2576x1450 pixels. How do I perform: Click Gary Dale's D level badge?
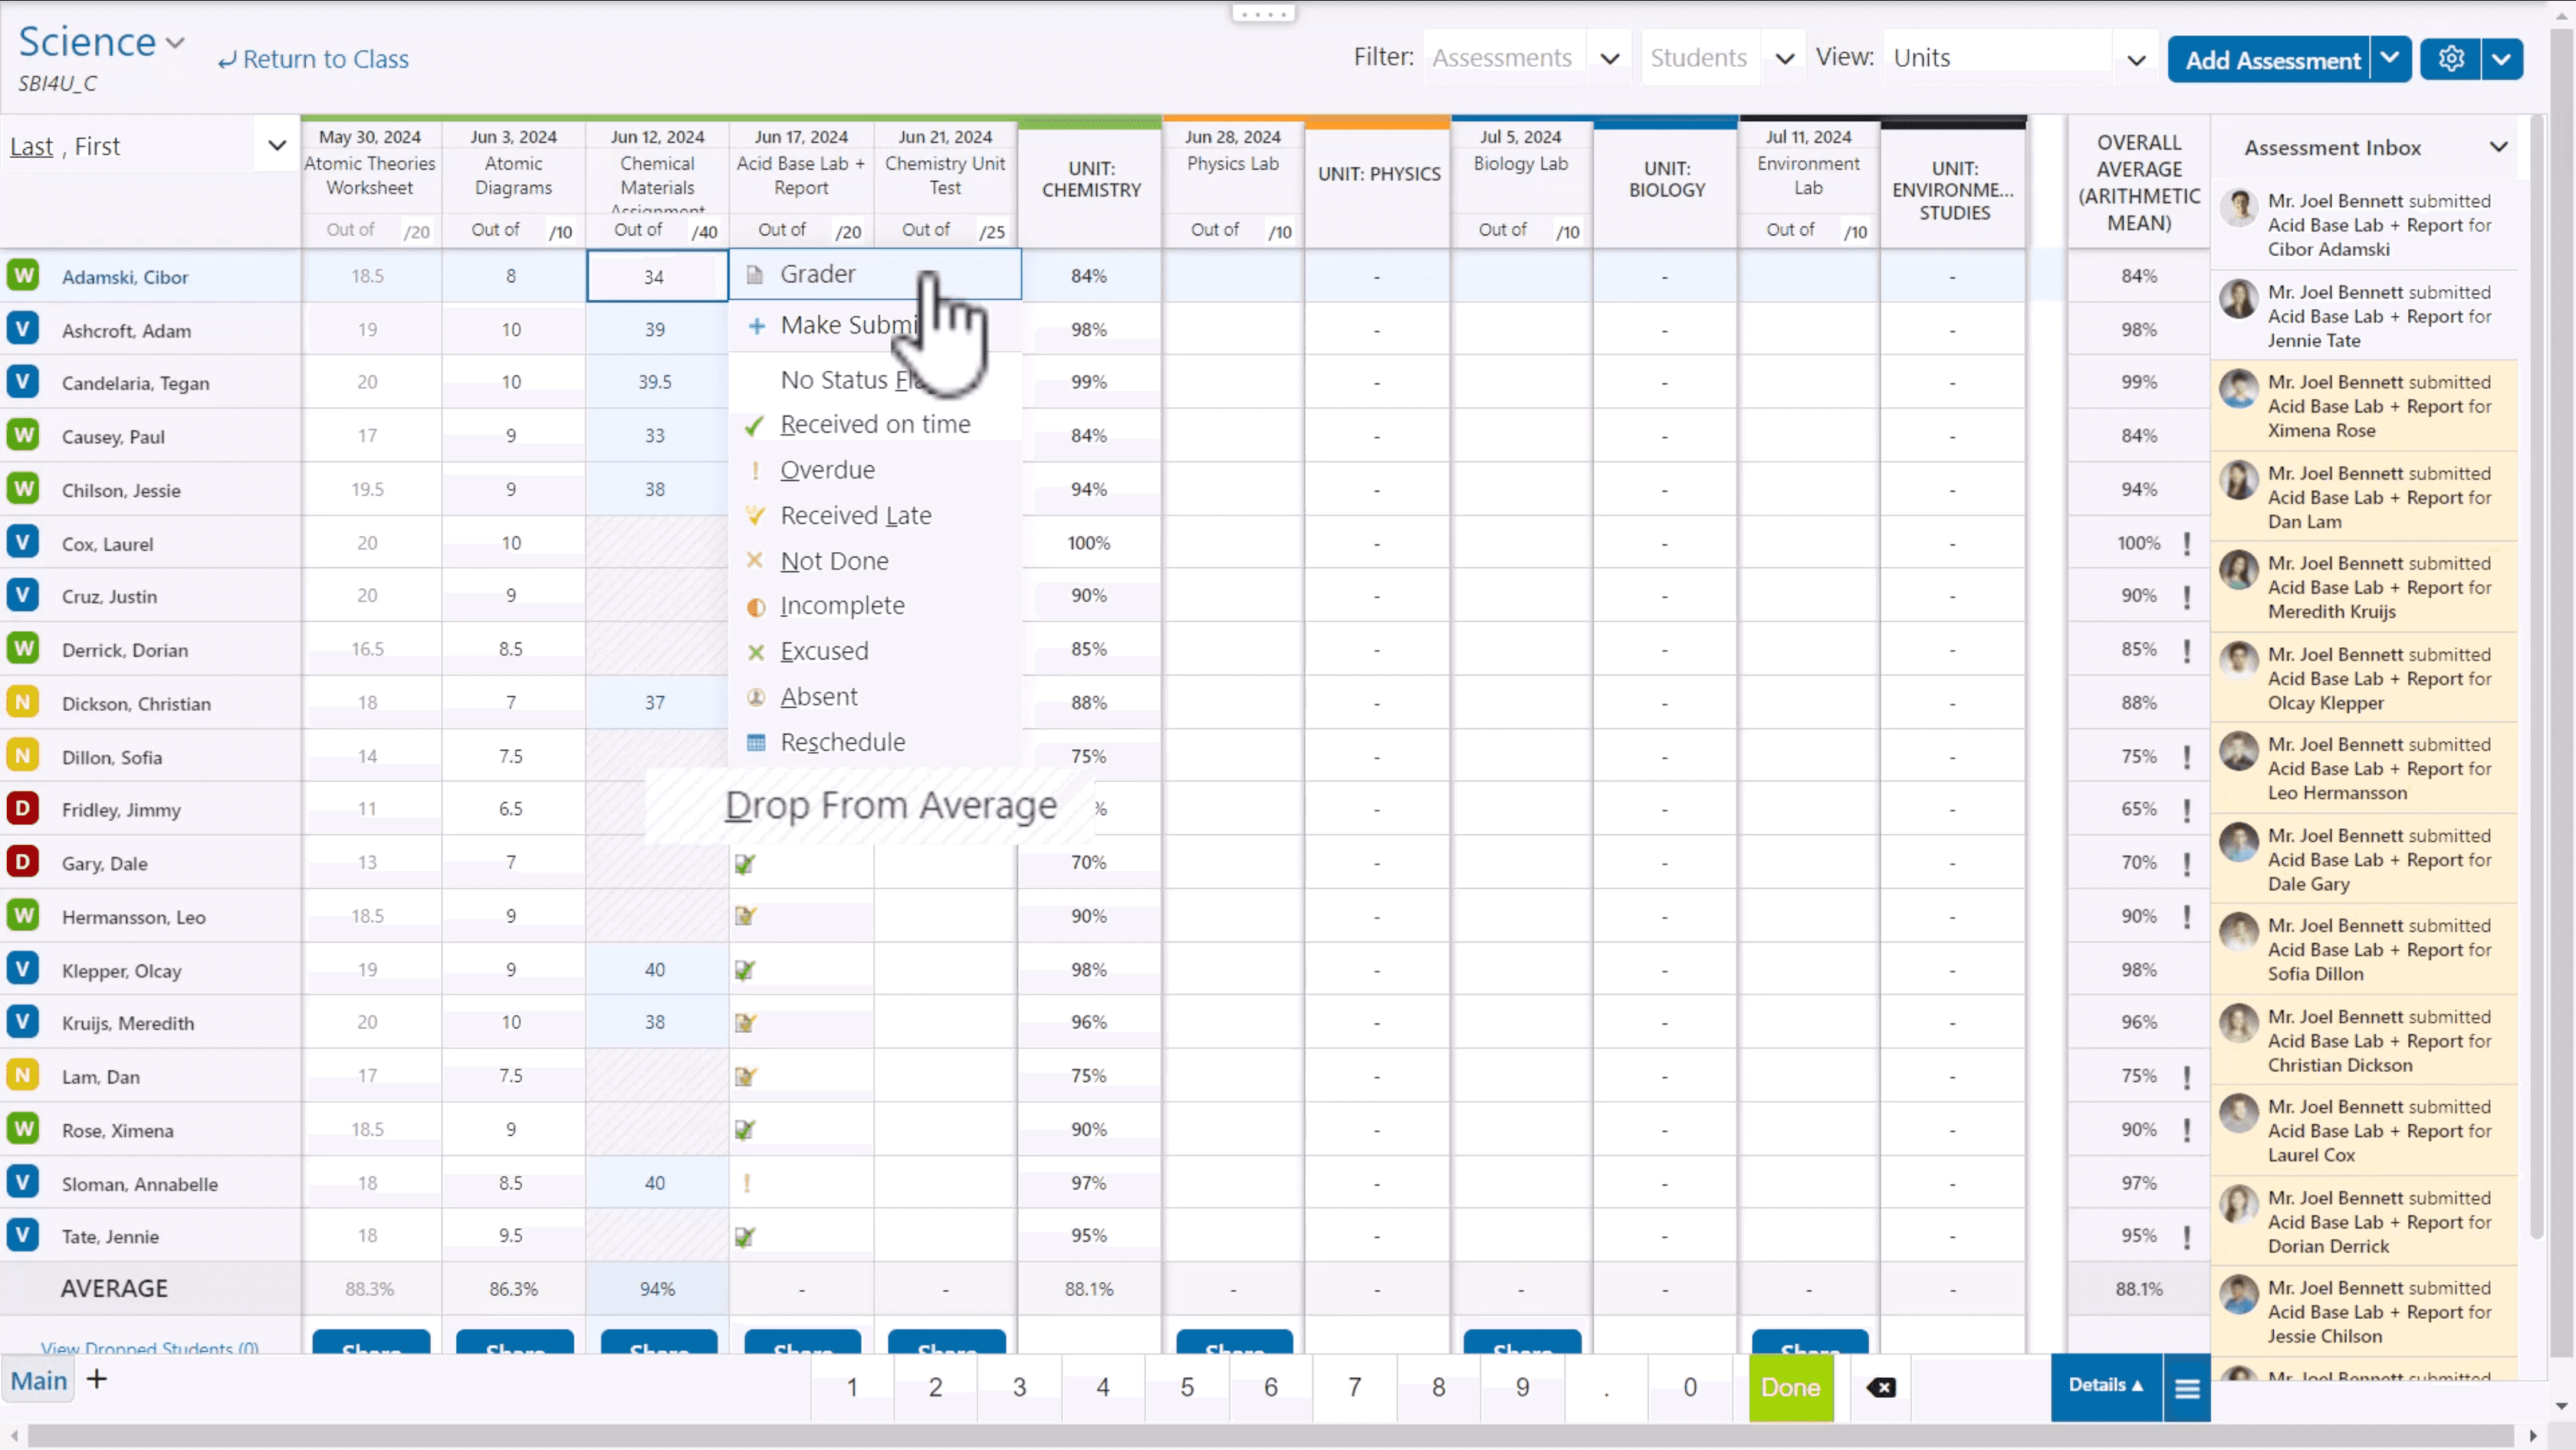pyautogui.click(x=23, y=862)
